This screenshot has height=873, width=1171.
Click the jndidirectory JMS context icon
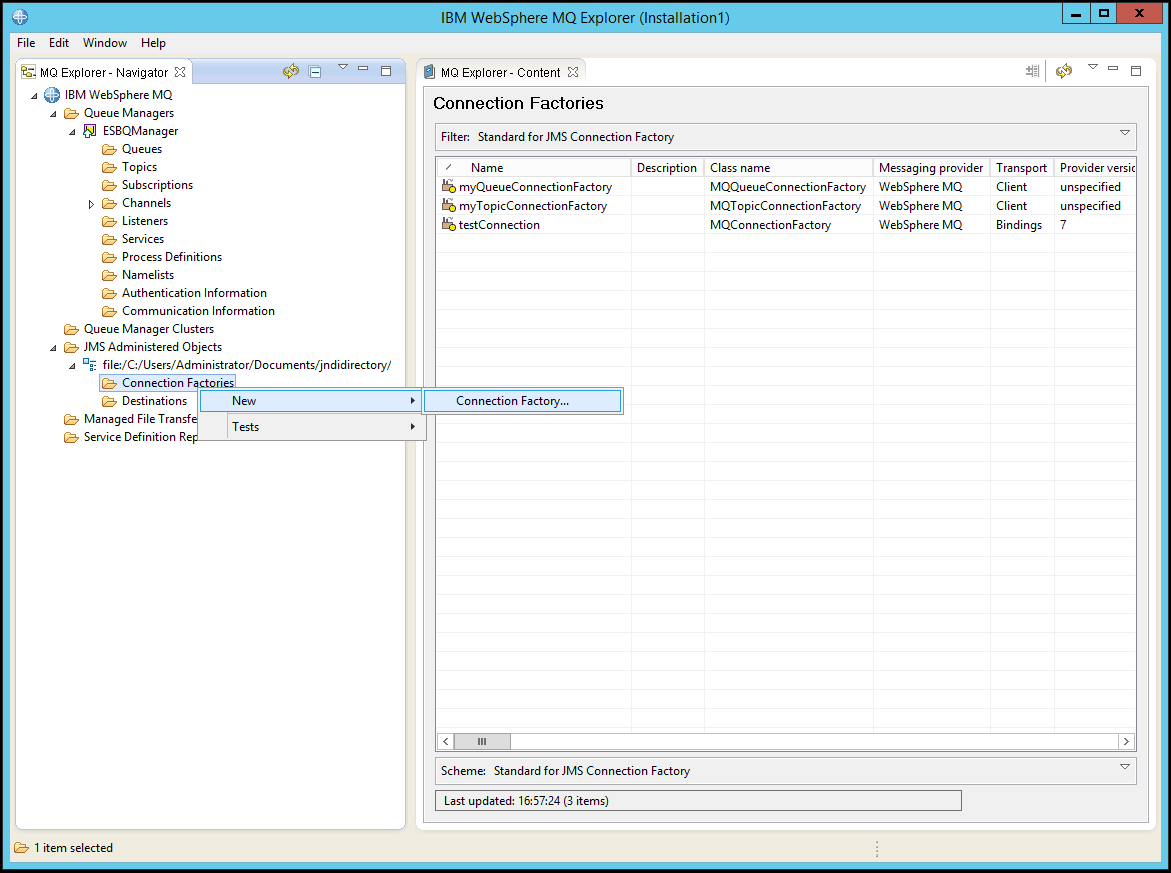(89, 364)
